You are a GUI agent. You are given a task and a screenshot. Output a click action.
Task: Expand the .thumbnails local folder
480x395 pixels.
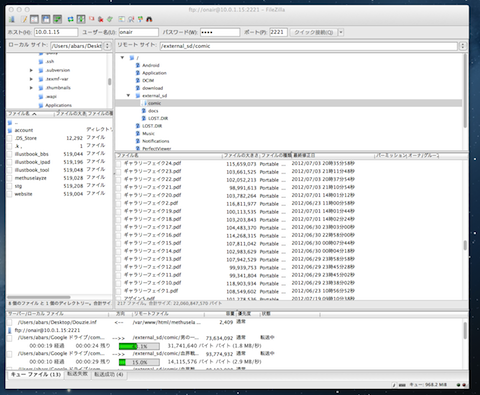31,88
